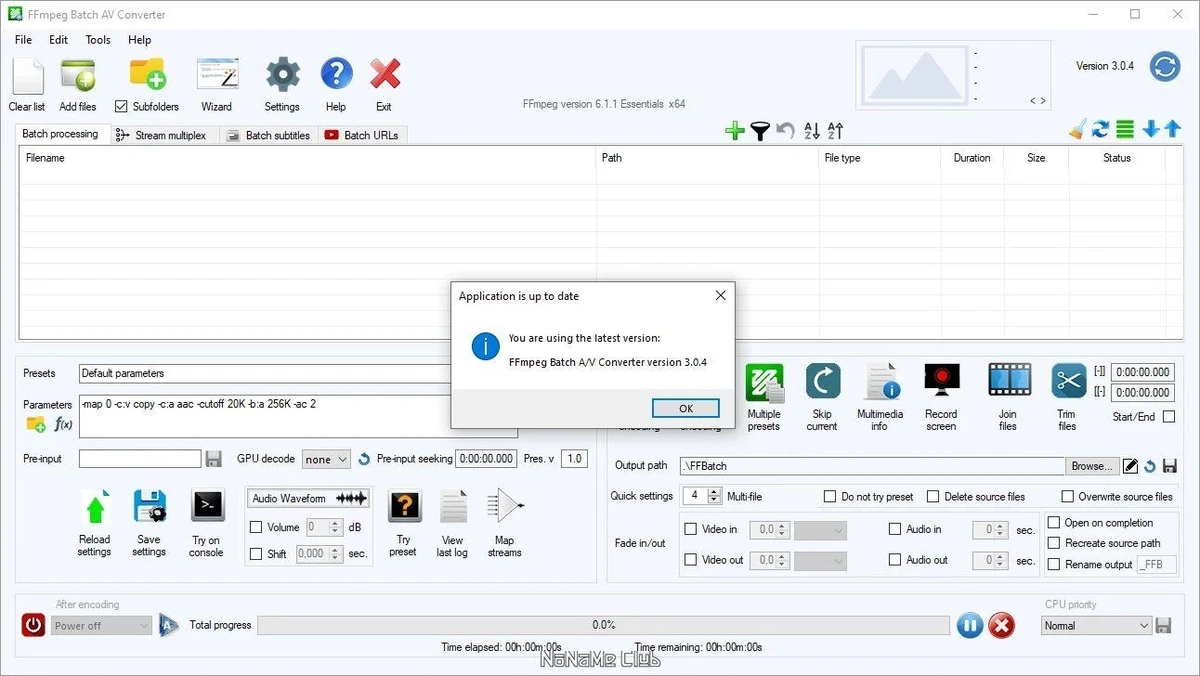Start Record screen tool
Viewport: 1200px width, 676px height.
pos(942,382)
